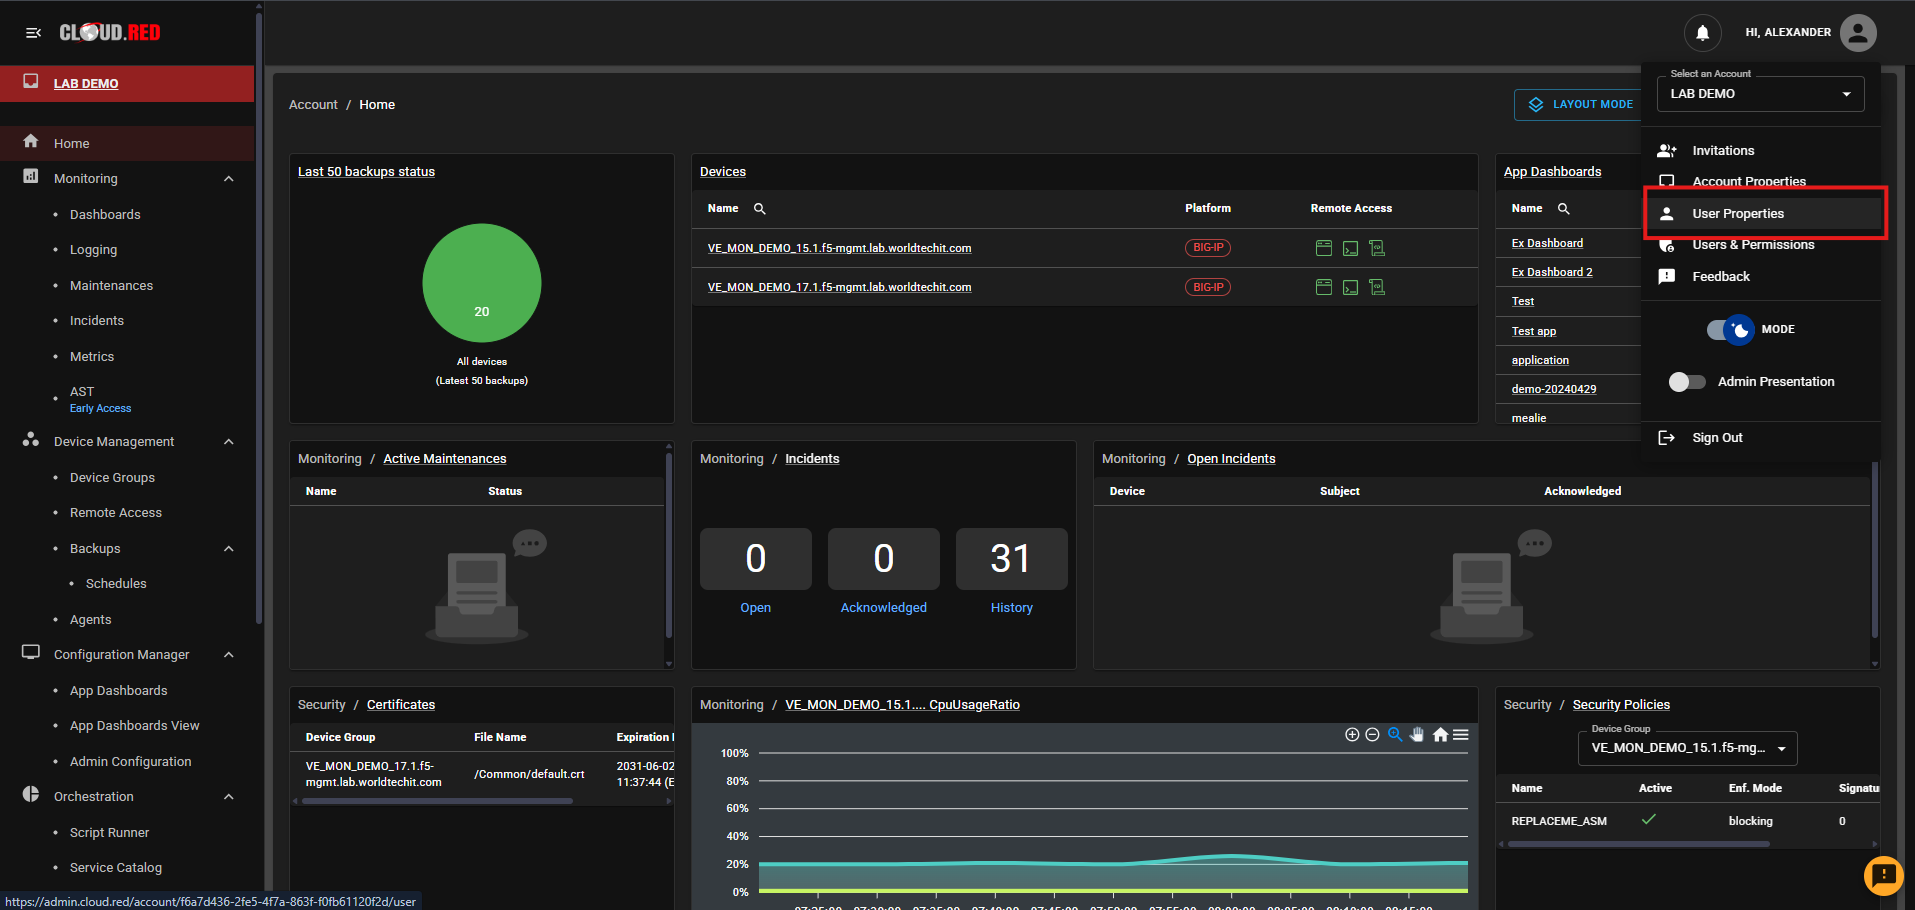Open web GUI access for VE_MON_DEMO_17.1 device

1323,287
